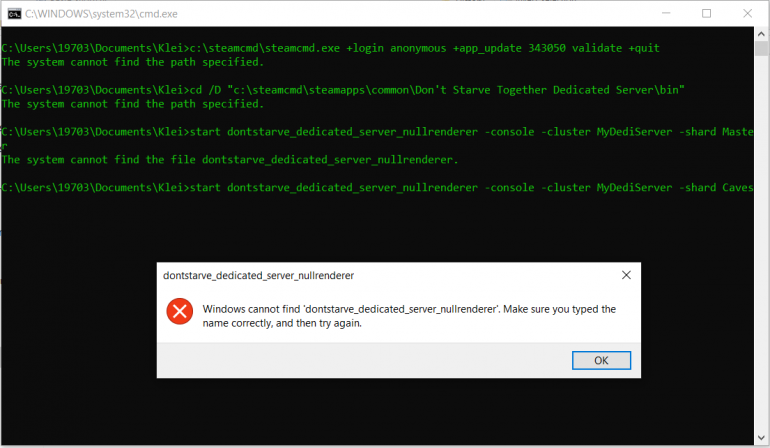
Task: Click the scrollbar up arrow in cmd window
Action: (x=761, y=34)
